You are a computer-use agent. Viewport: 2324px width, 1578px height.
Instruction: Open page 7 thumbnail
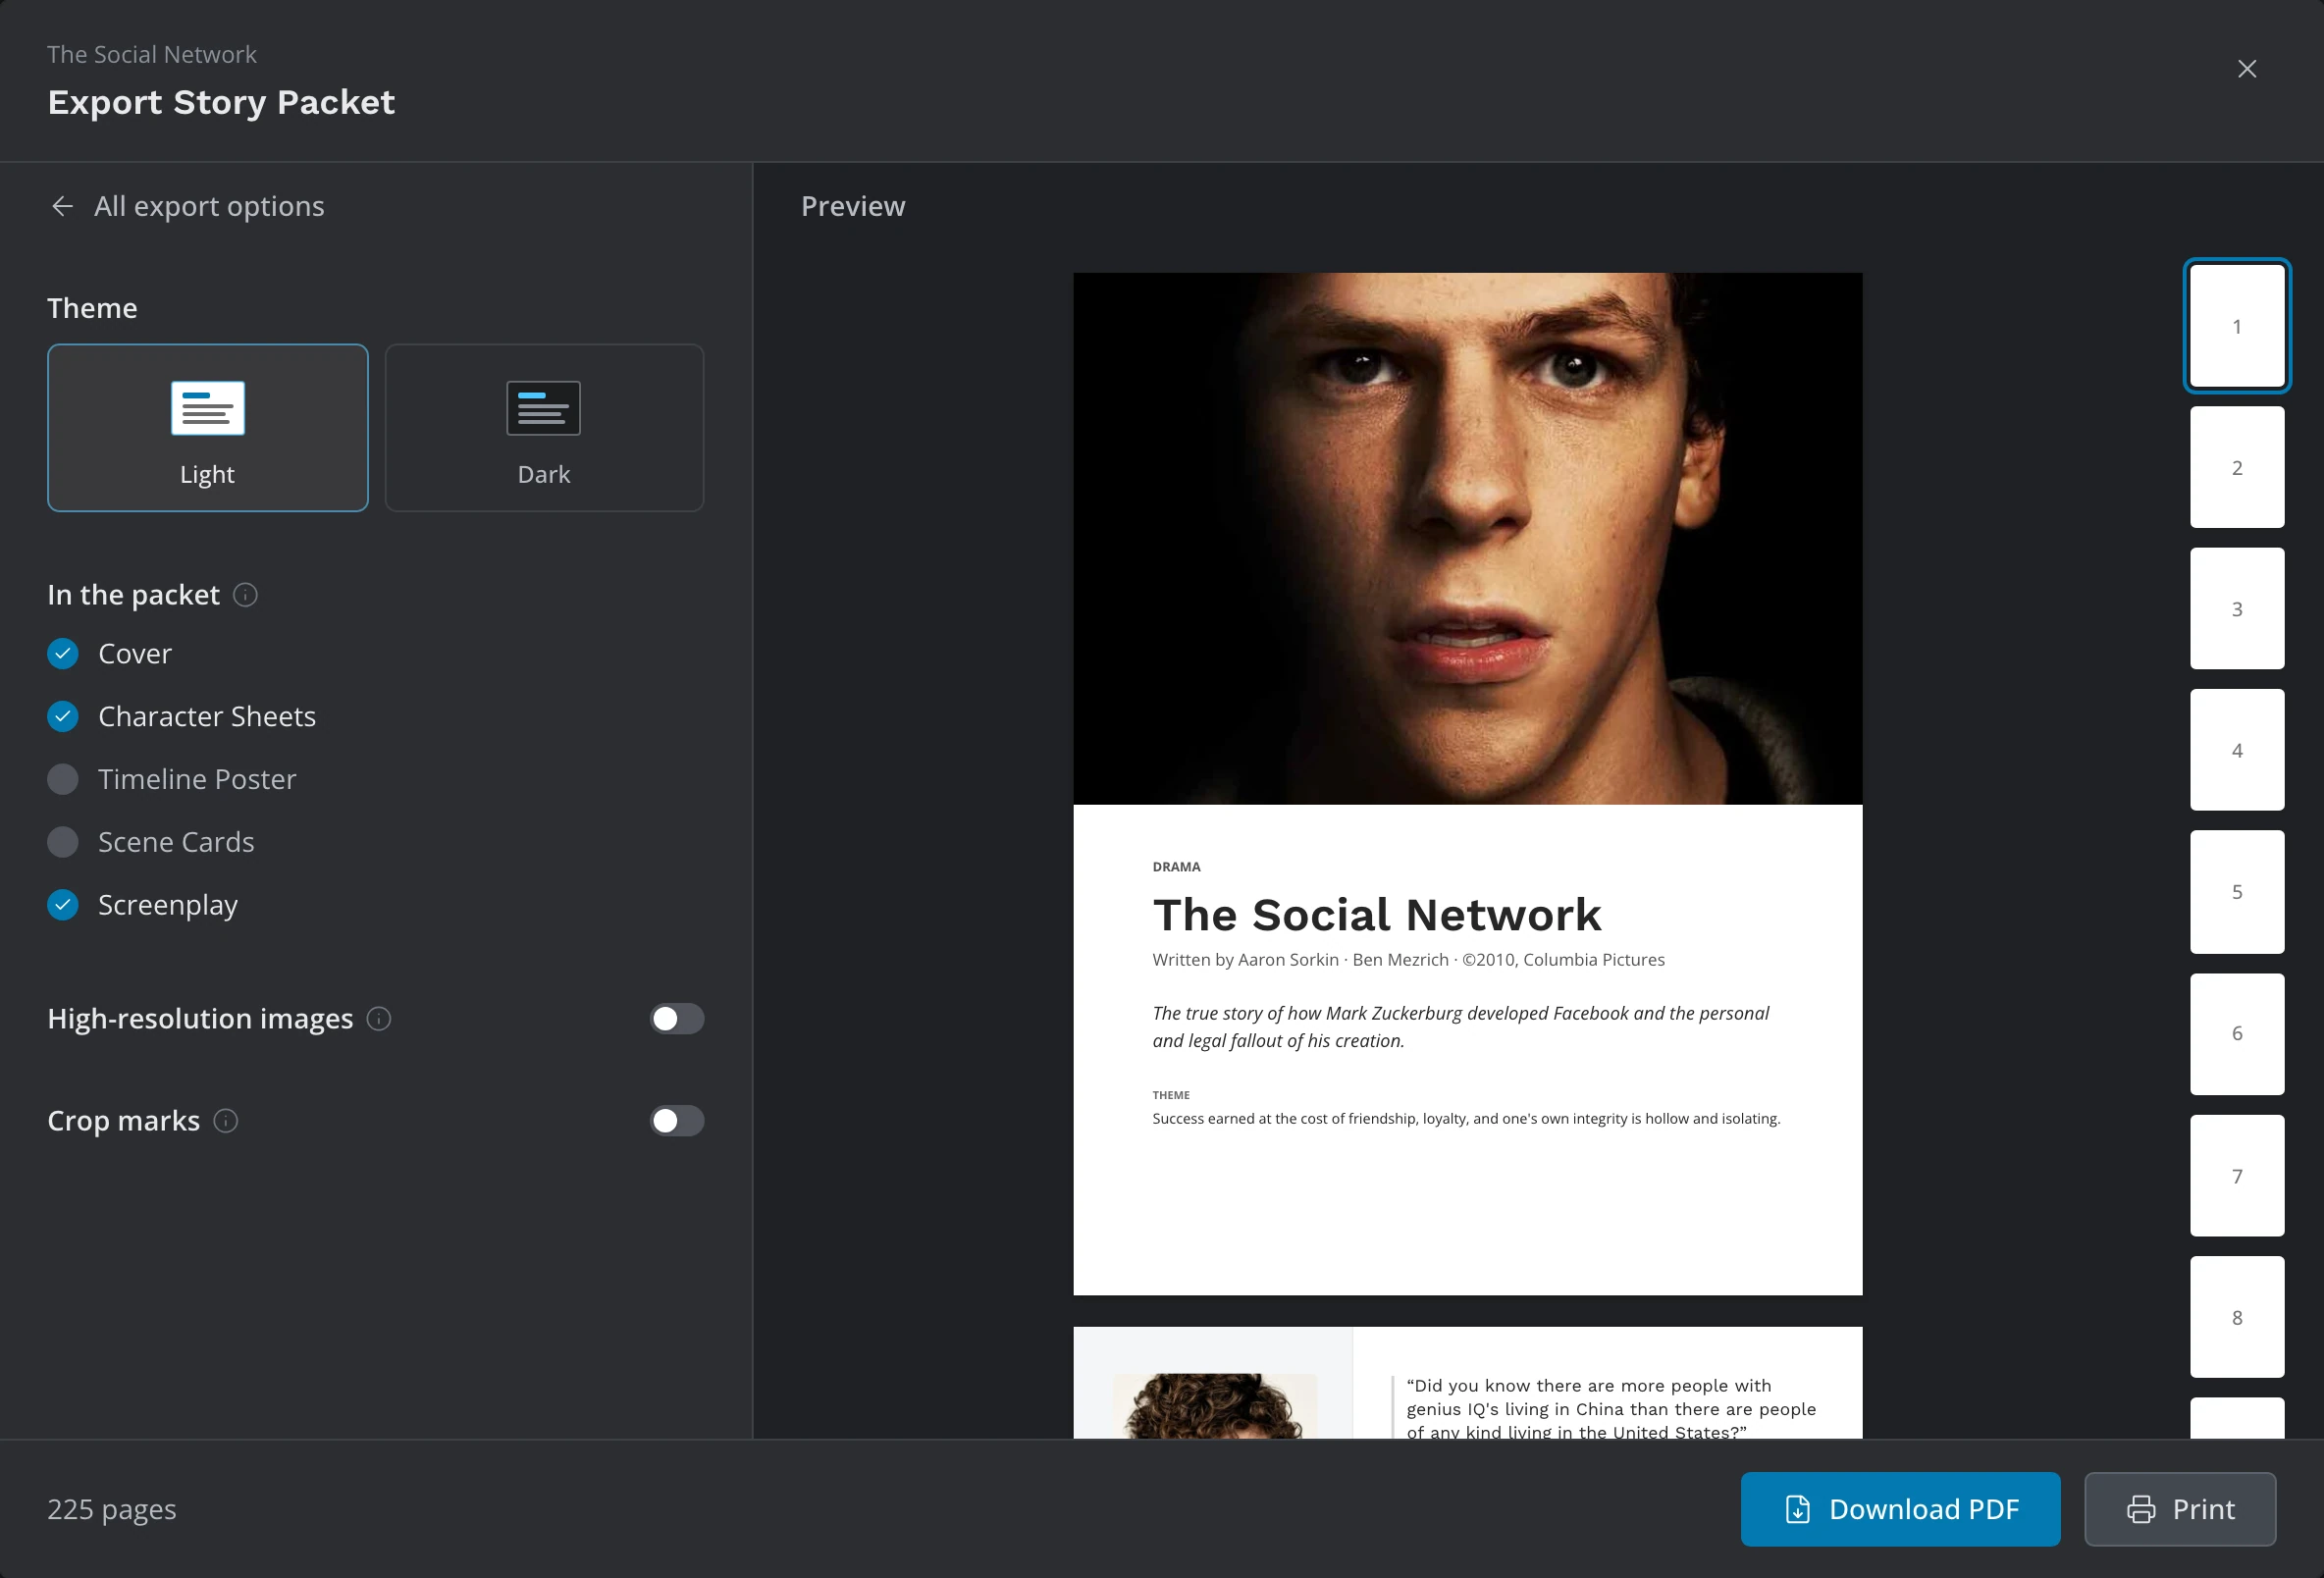tap(2237, 1176)
